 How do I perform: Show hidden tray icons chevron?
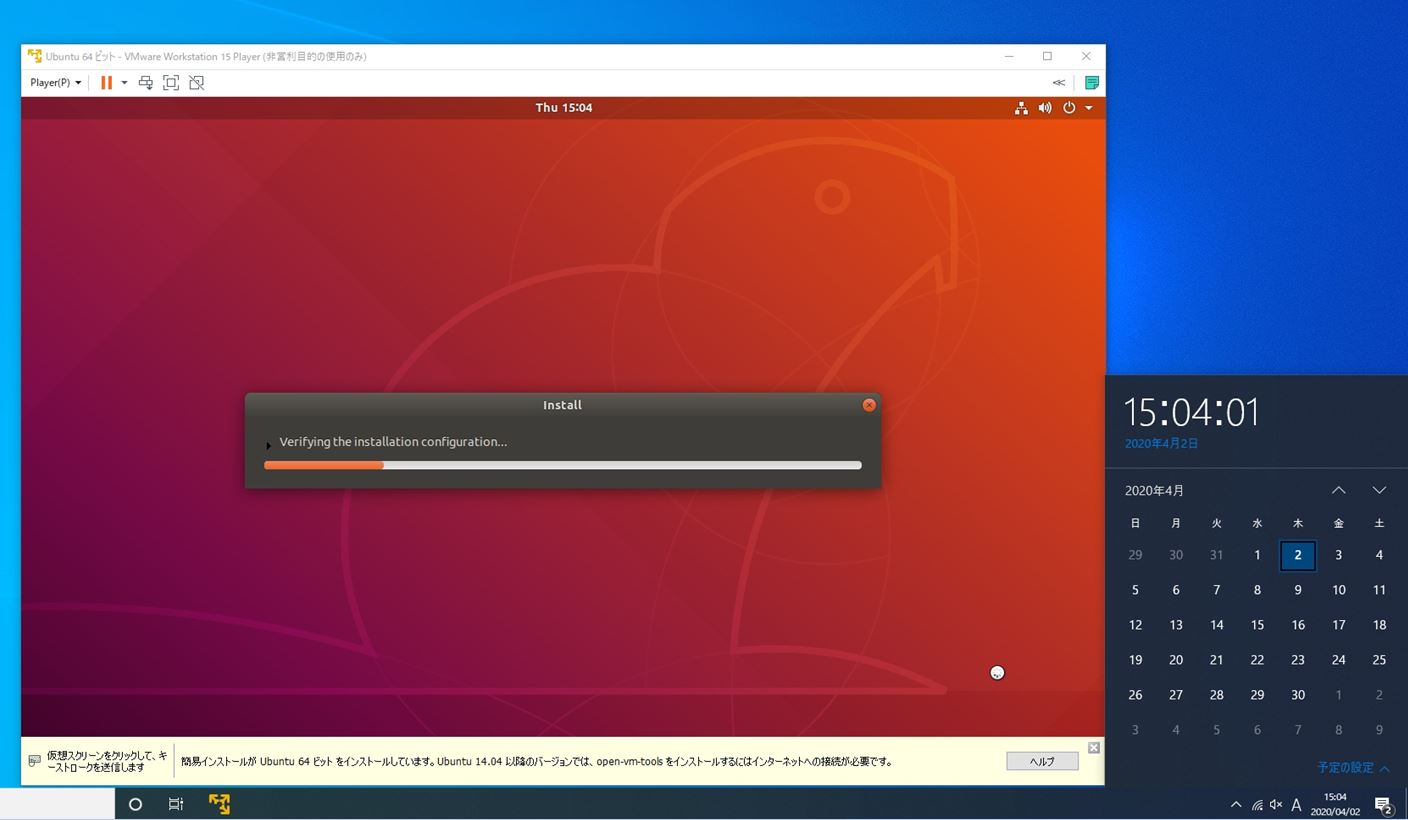[x=1236, y=804]
